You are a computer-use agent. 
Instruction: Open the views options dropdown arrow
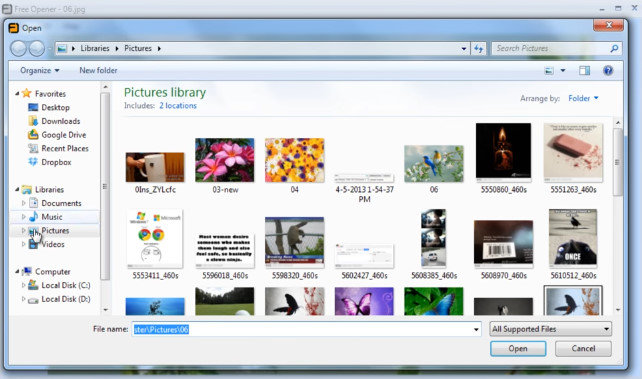coord(563,71)
